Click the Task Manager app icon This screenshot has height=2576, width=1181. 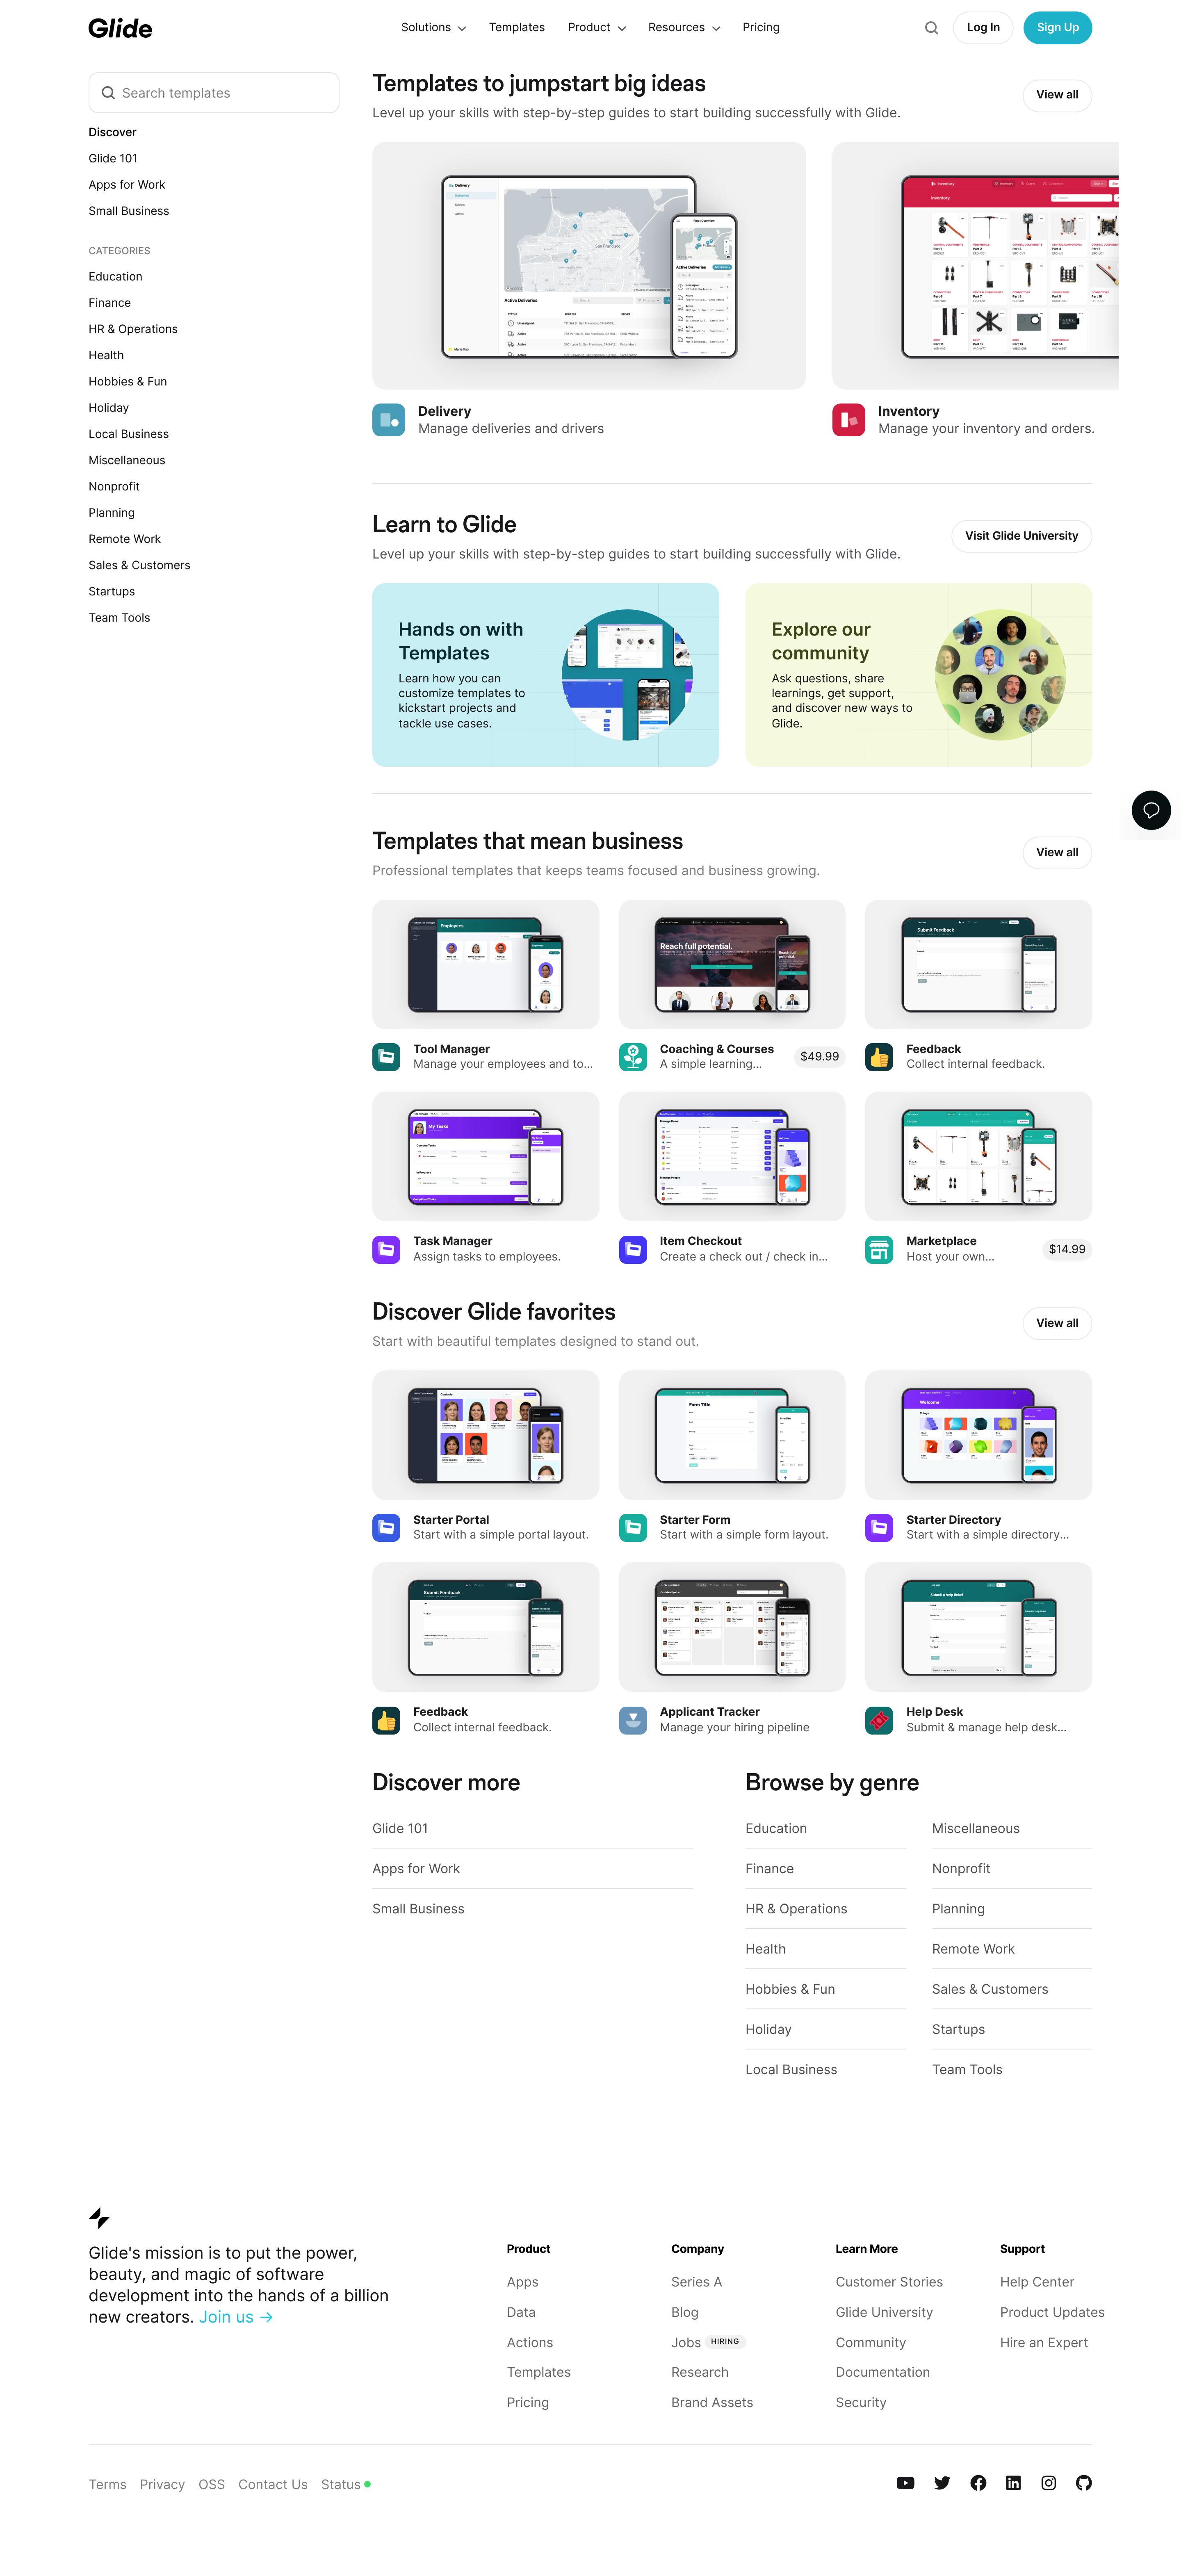tap(386, 1249)
